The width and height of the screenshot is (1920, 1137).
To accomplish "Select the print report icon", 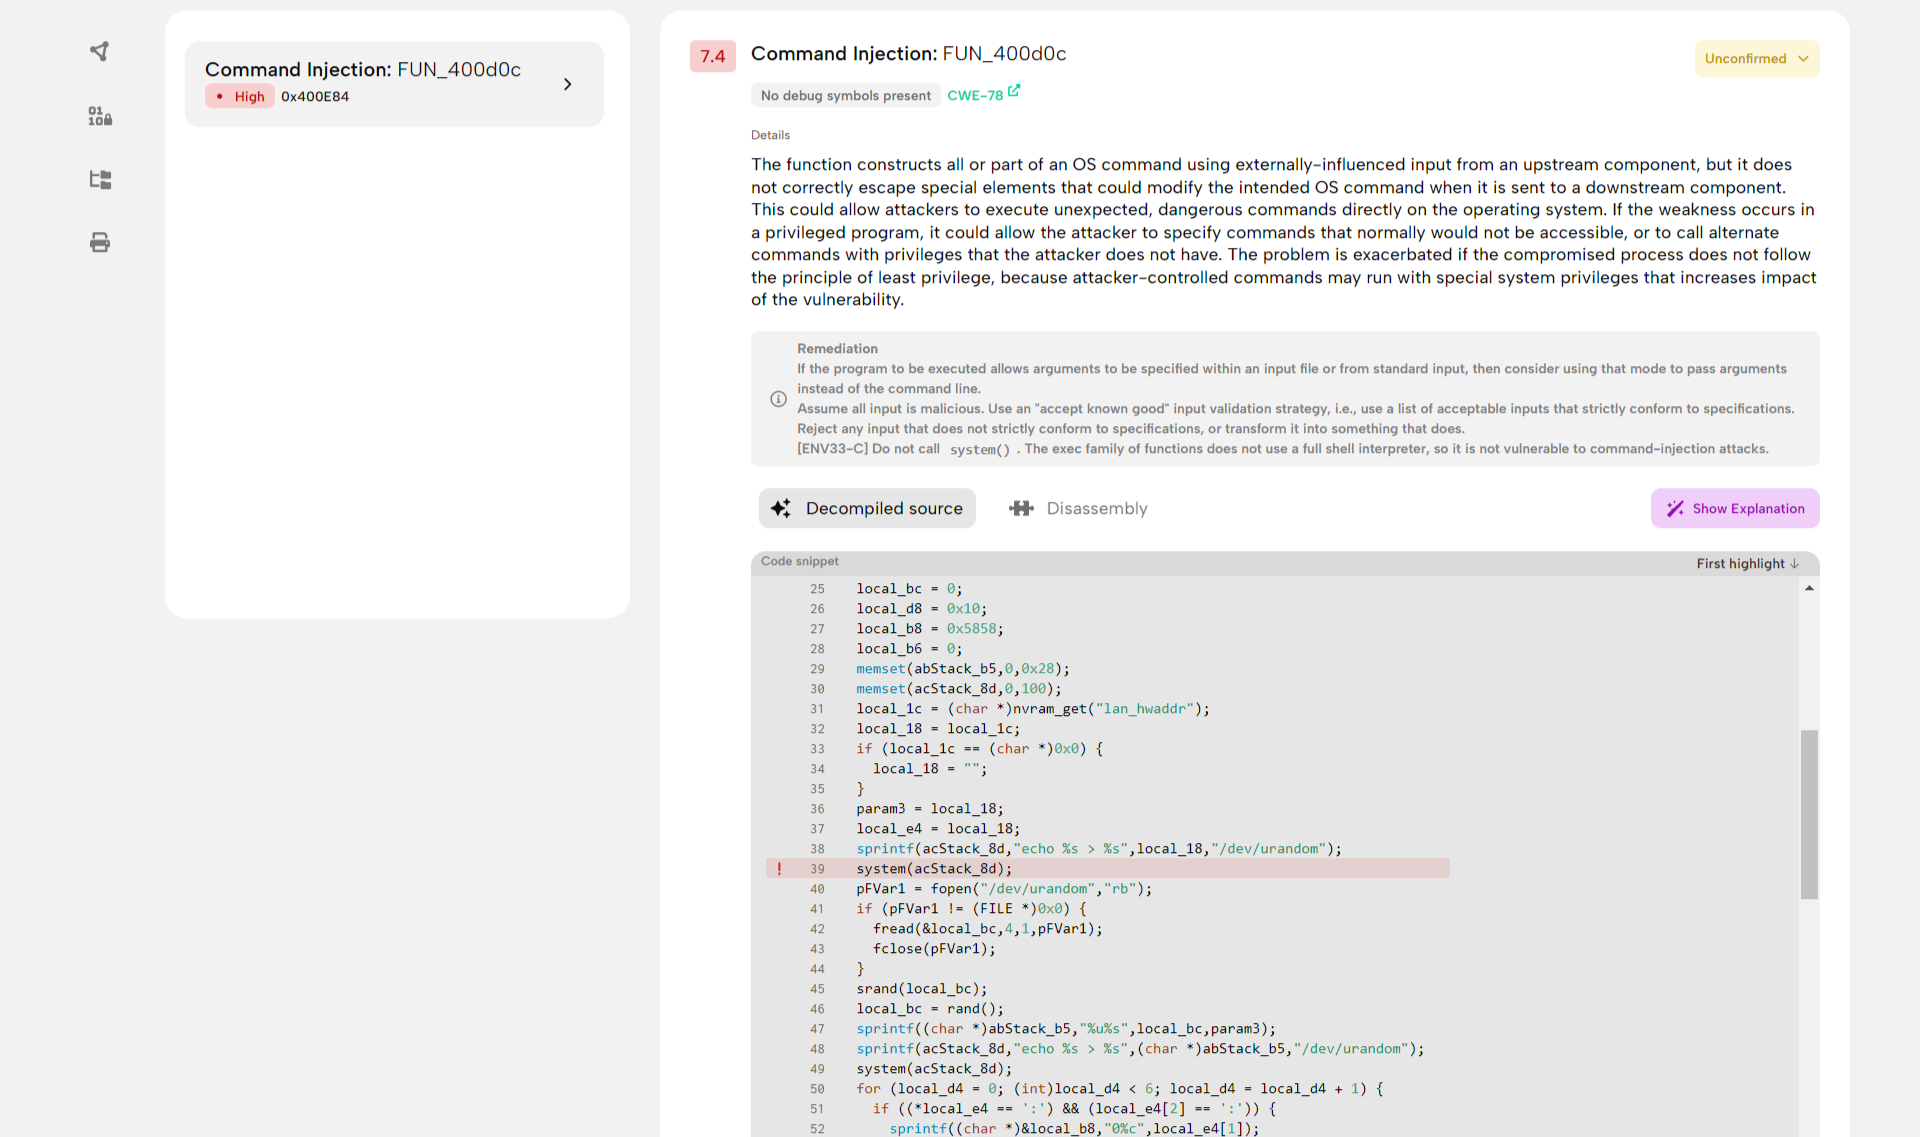I will 99,242.
